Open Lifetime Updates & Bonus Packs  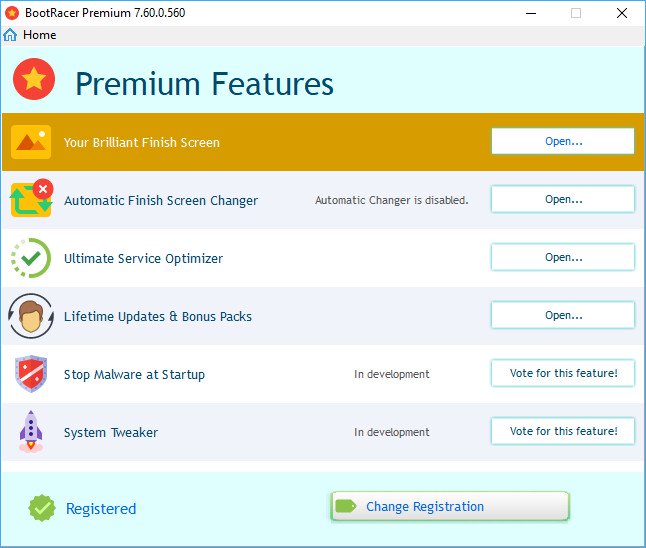coord(563,316)
